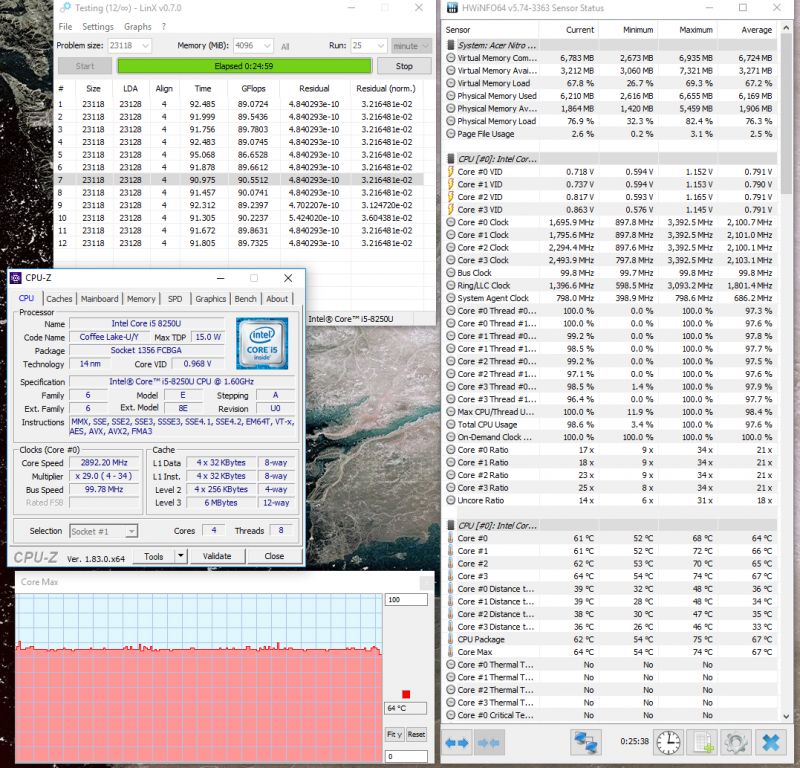Click the blue X icon in HWiNFO toolbar
Image resolution: width=800 pixels, height=768 pixels.
(770, 742)
